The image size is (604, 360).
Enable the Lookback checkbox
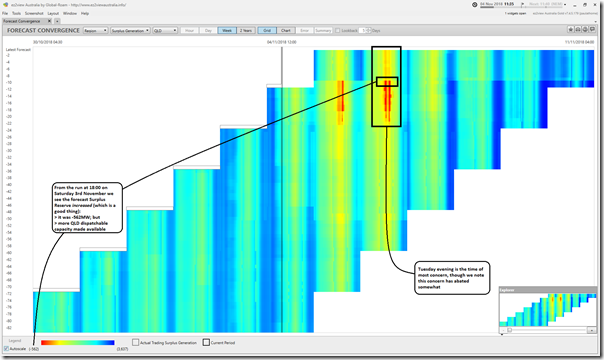click(337, 30)
